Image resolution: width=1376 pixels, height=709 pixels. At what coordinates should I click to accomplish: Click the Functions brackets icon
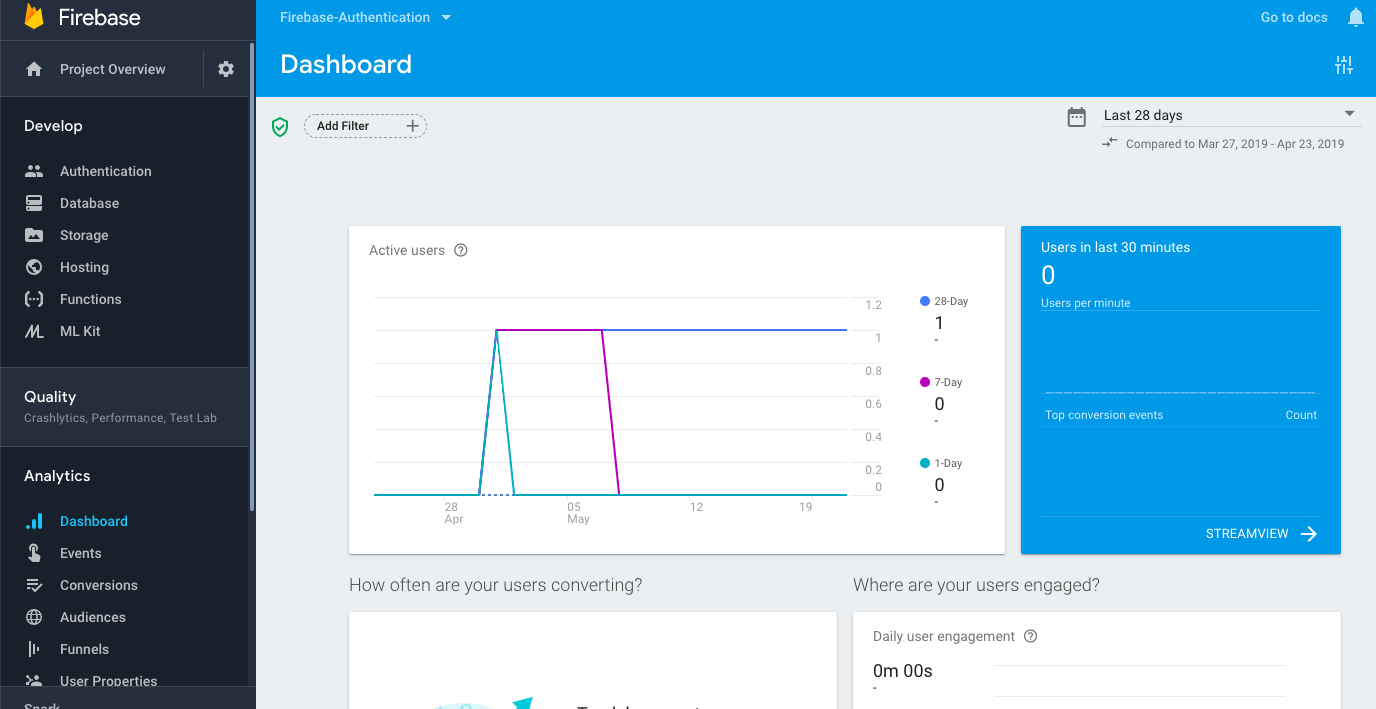34,299
